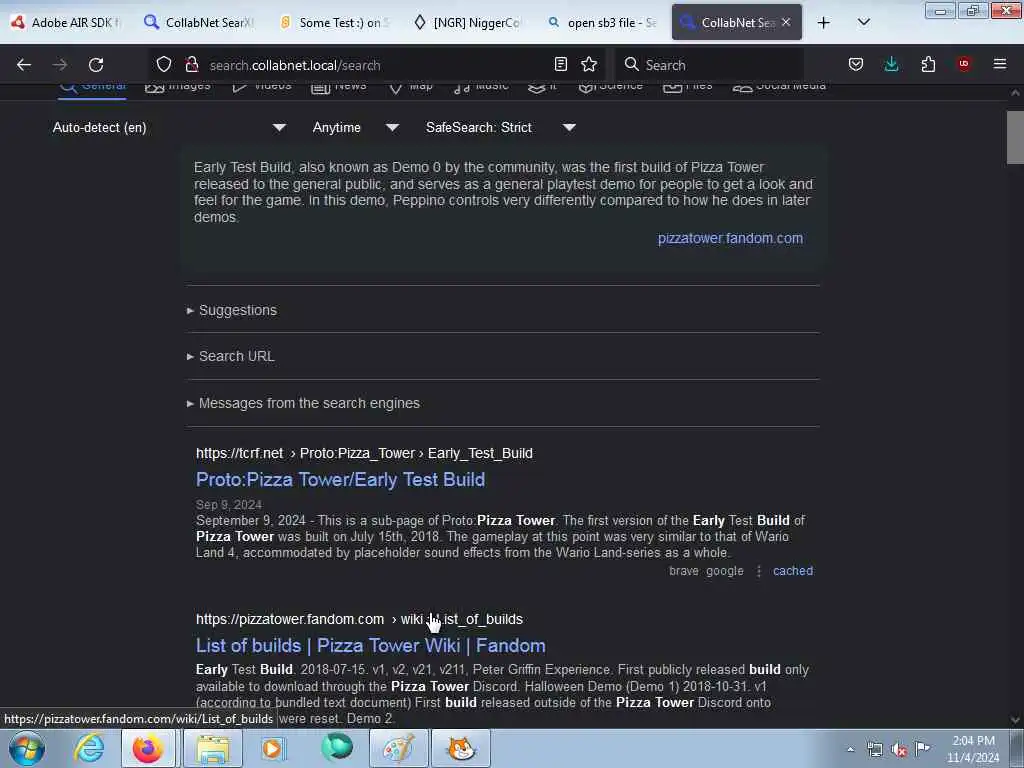
Task: Open List of builds Pizza Tower Wiki result
Action: [x=370, y=645]
